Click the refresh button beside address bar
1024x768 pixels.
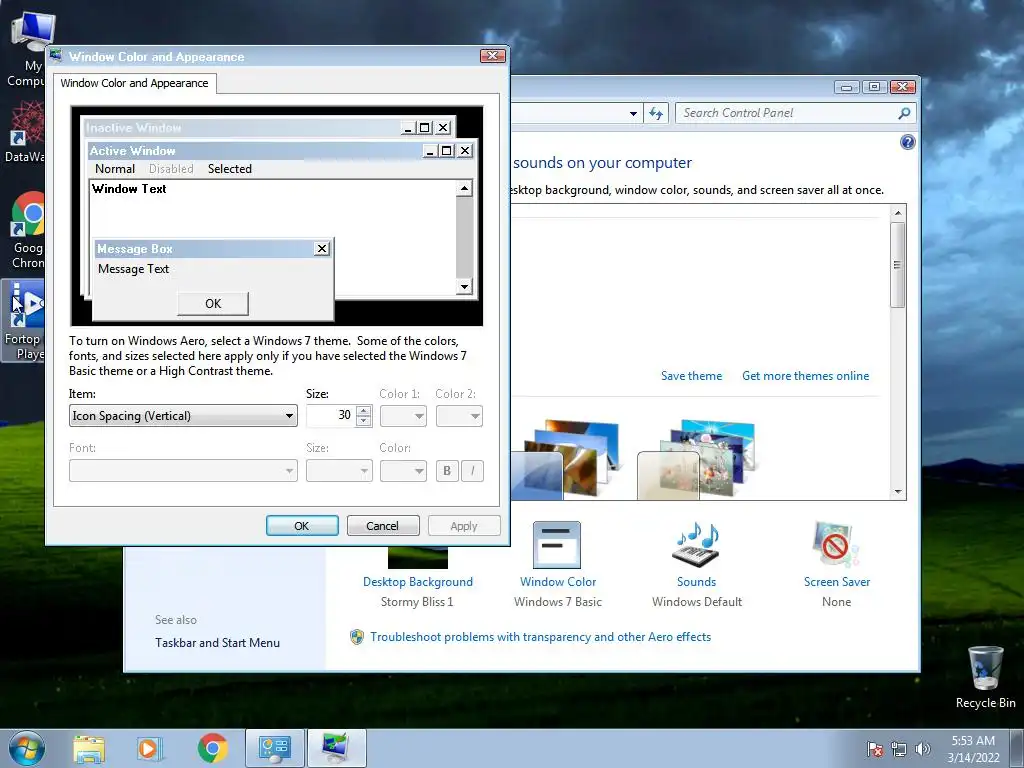656,114
